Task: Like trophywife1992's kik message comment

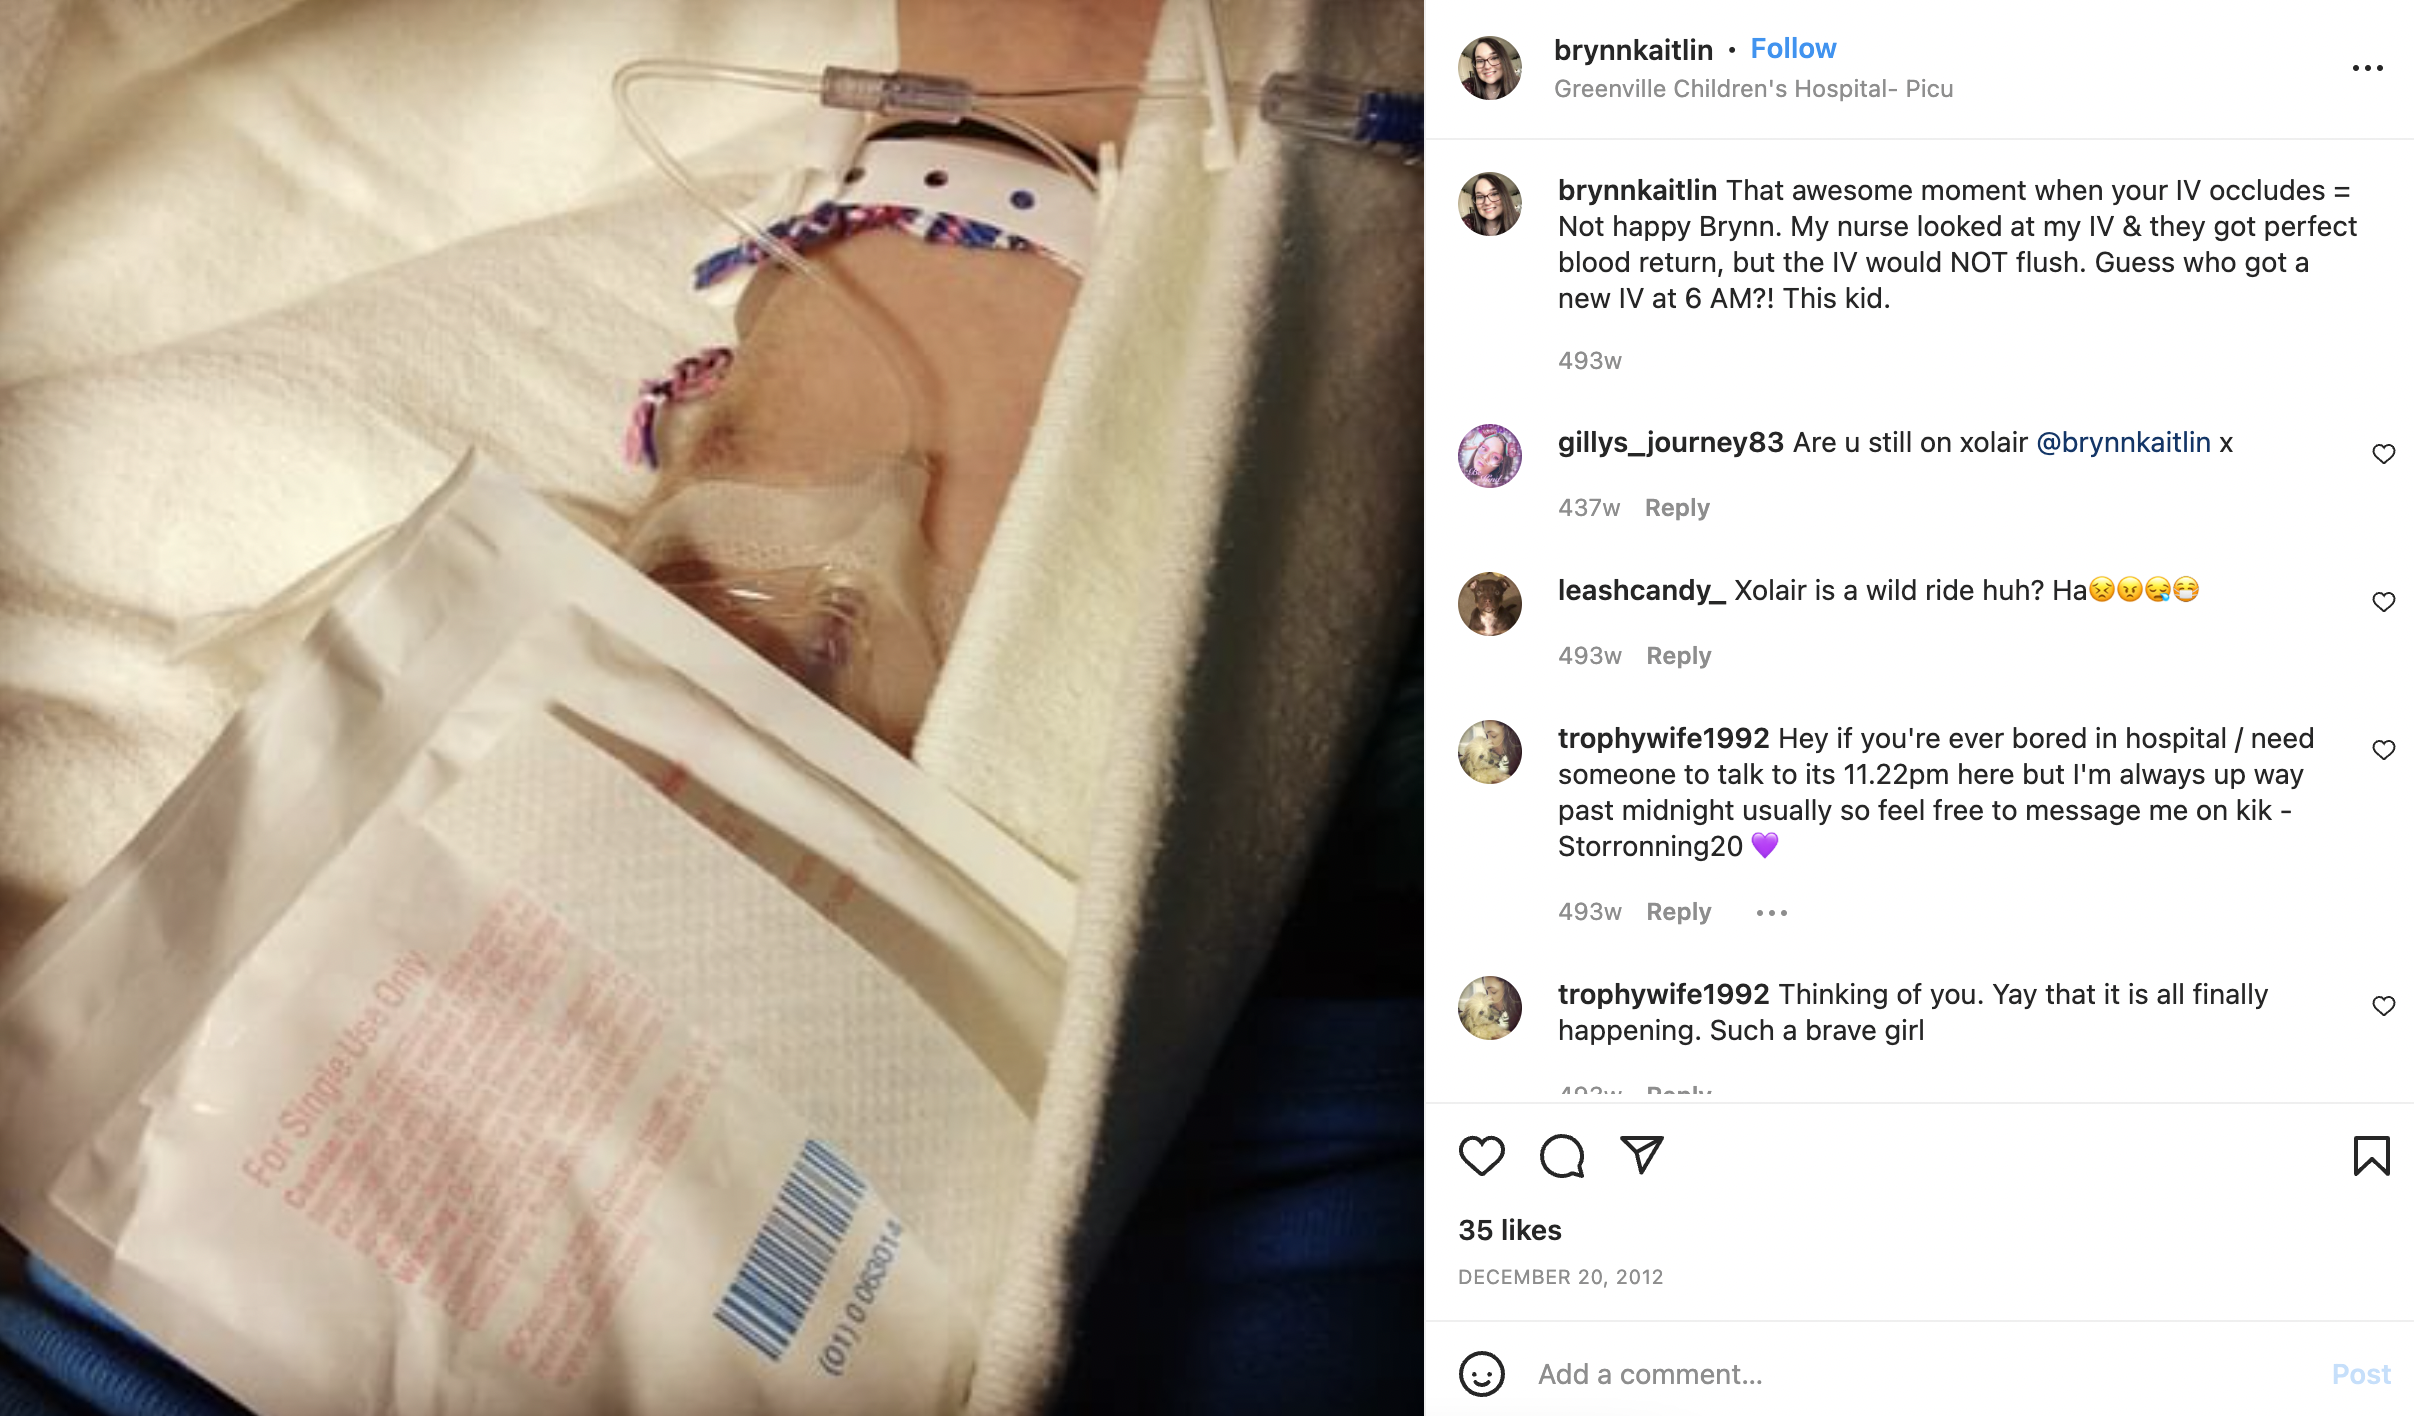Action: click(x=2383, y=750)
